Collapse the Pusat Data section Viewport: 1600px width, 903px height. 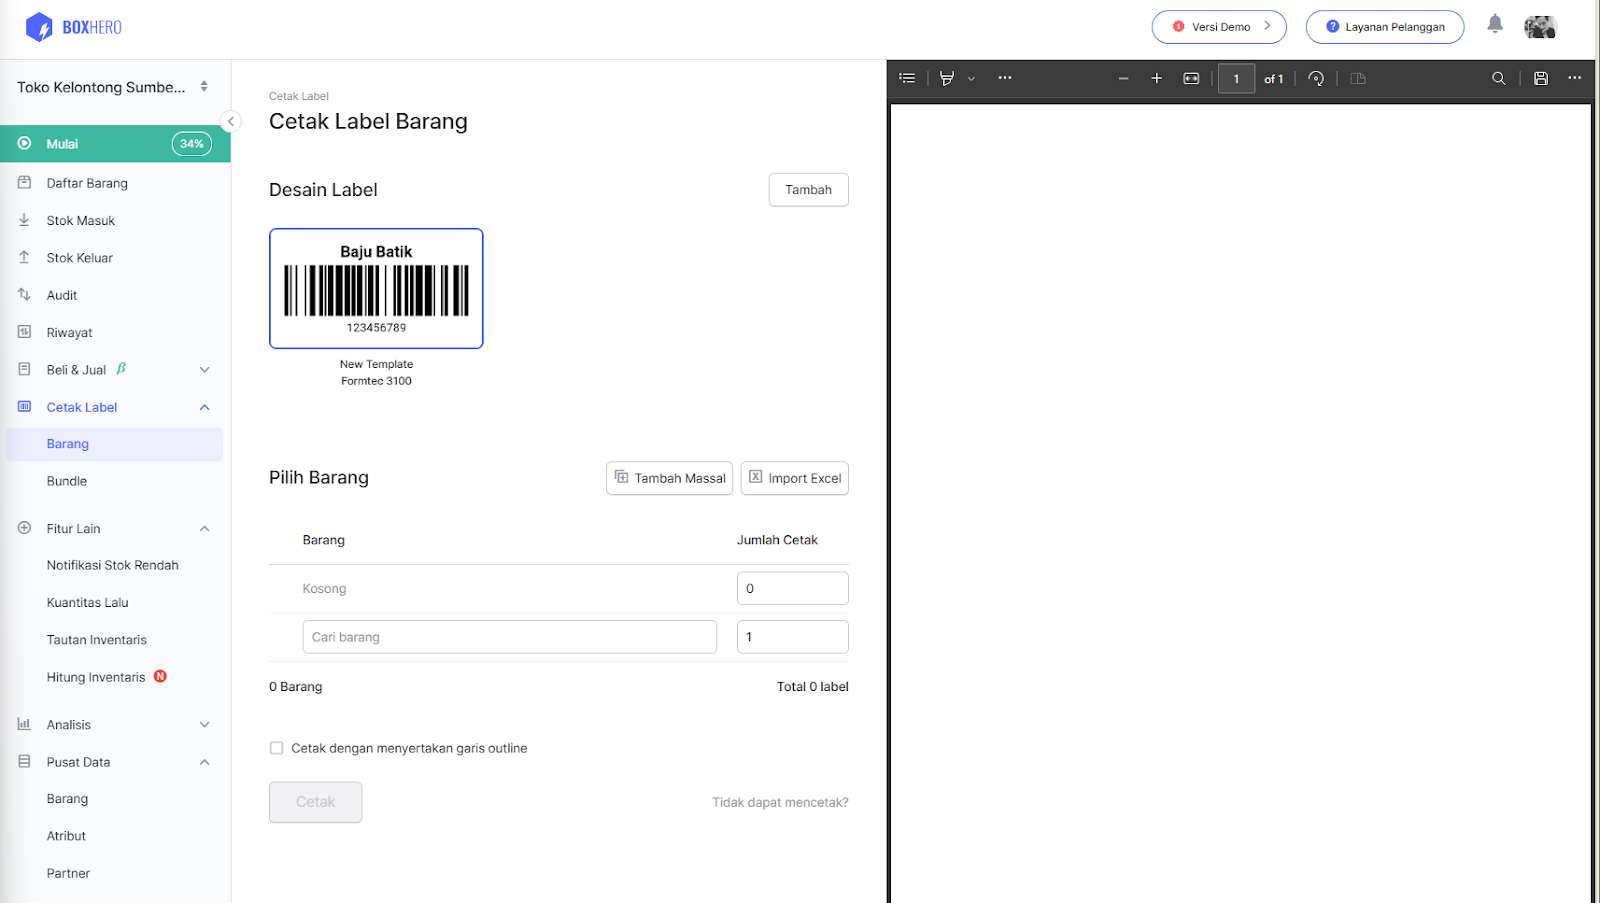(115, 762)
